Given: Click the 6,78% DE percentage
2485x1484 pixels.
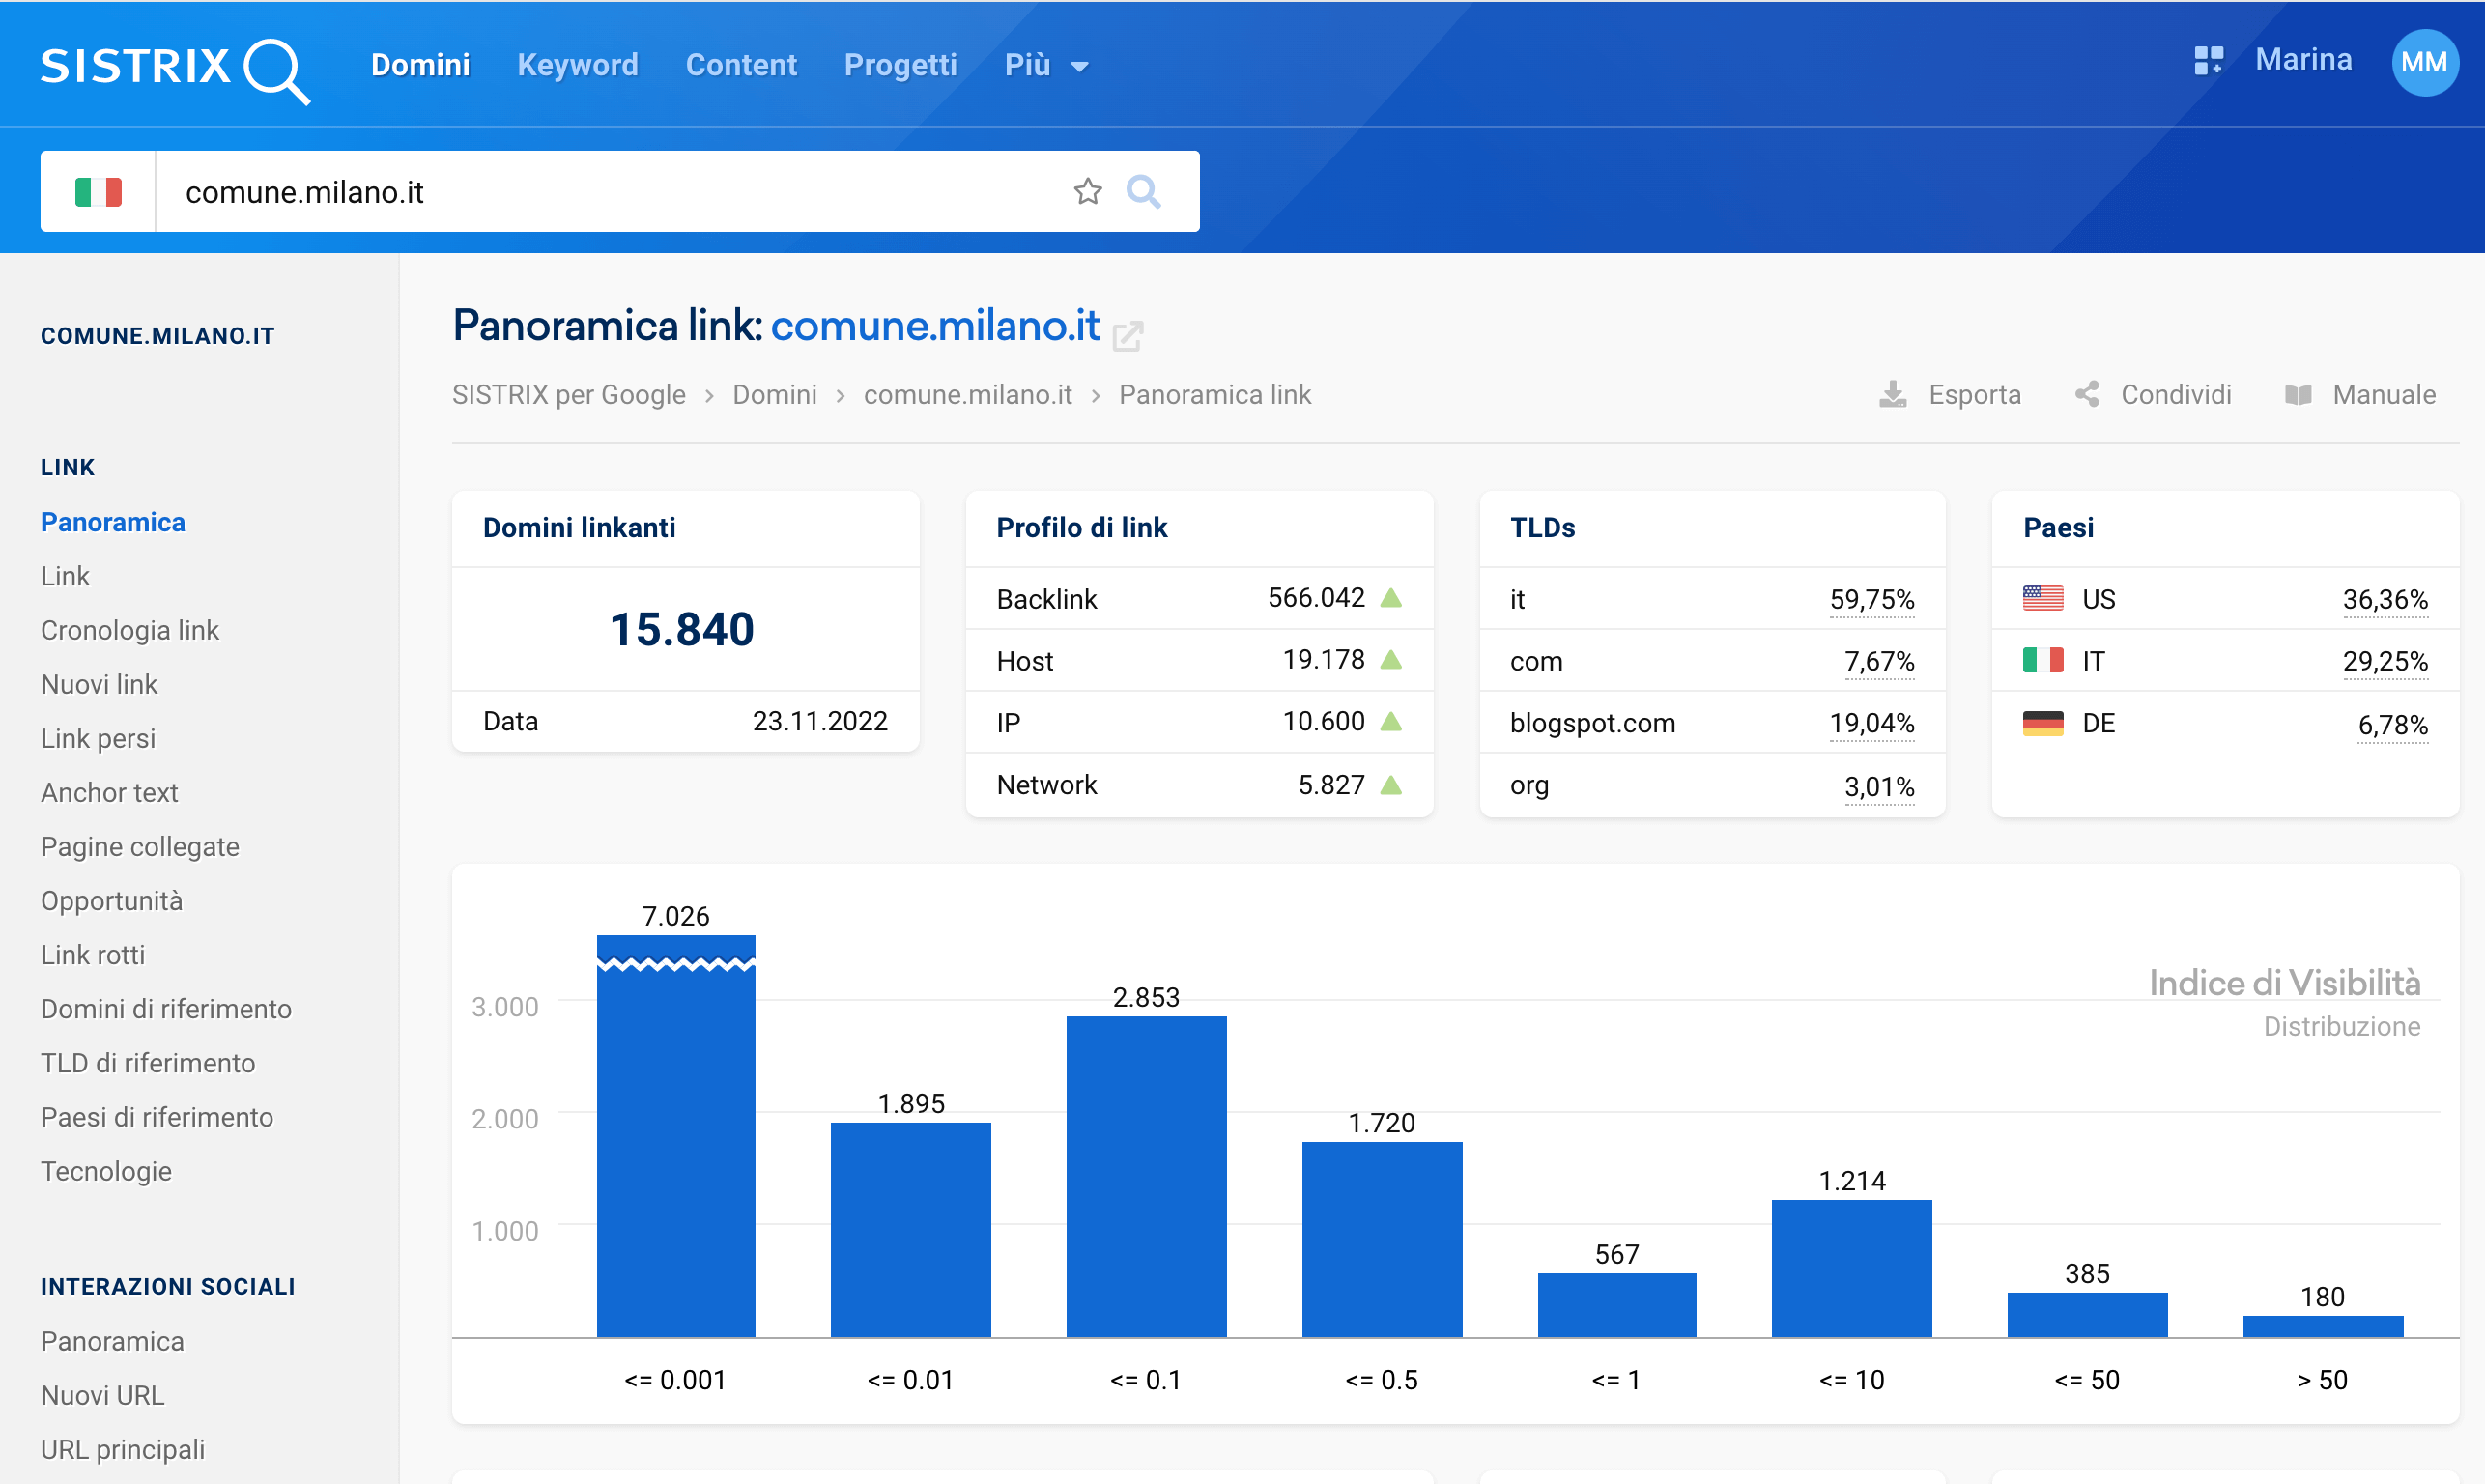Looking at the screenshot, I should [x=2392, y=724].
